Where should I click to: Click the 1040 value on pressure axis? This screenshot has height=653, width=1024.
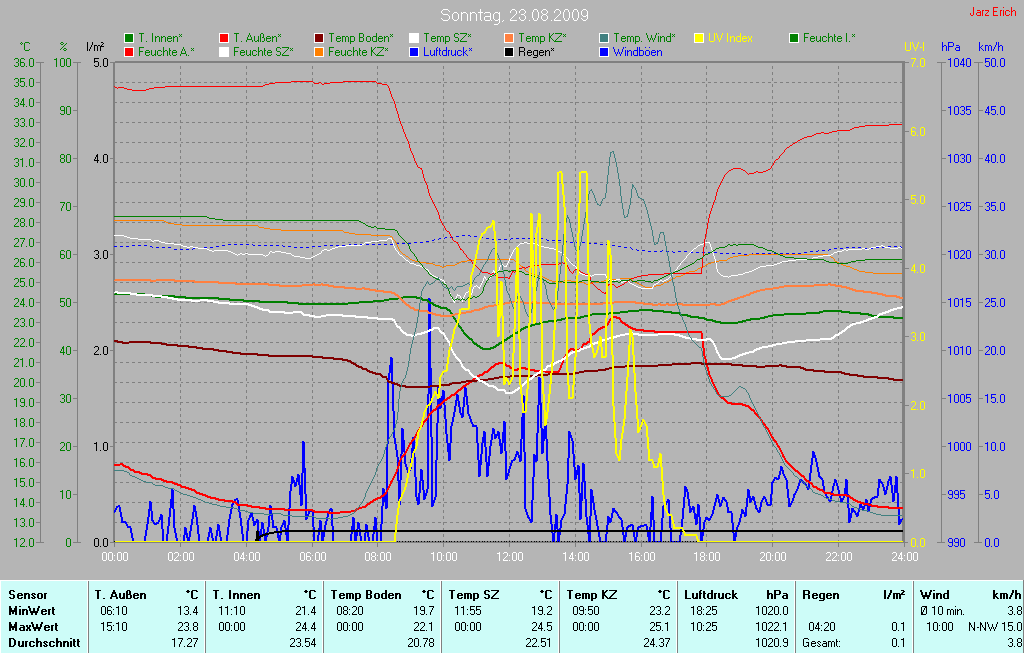coord(960,63)
